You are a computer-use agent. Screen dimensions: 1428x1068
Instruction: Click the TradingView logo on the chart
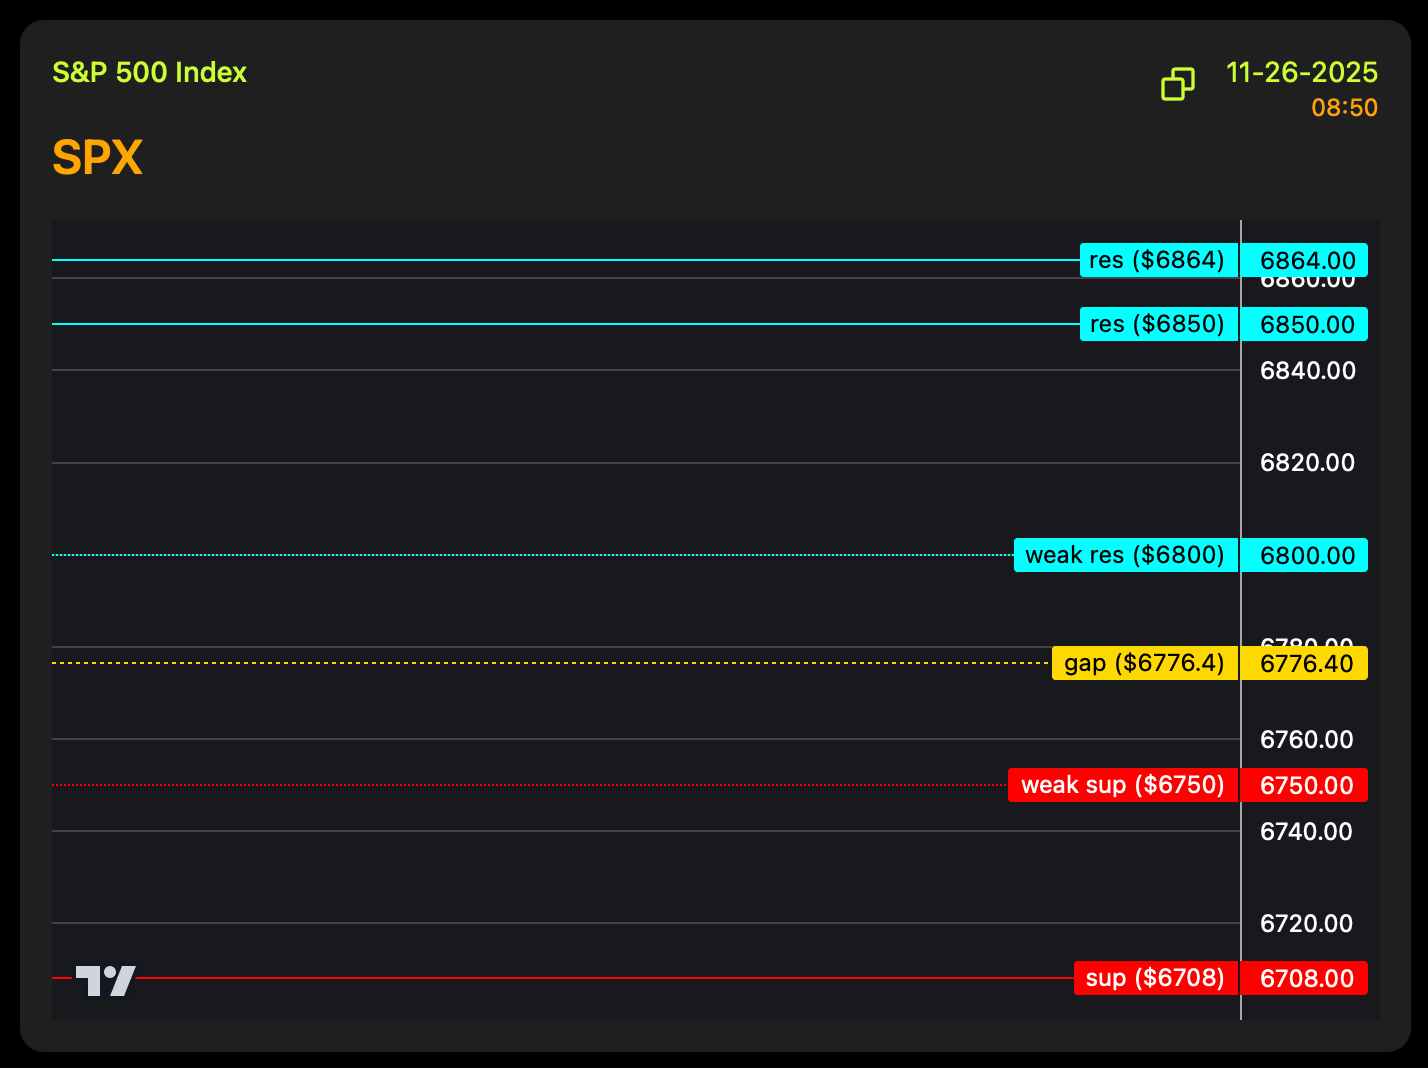[x=106, y=980]
